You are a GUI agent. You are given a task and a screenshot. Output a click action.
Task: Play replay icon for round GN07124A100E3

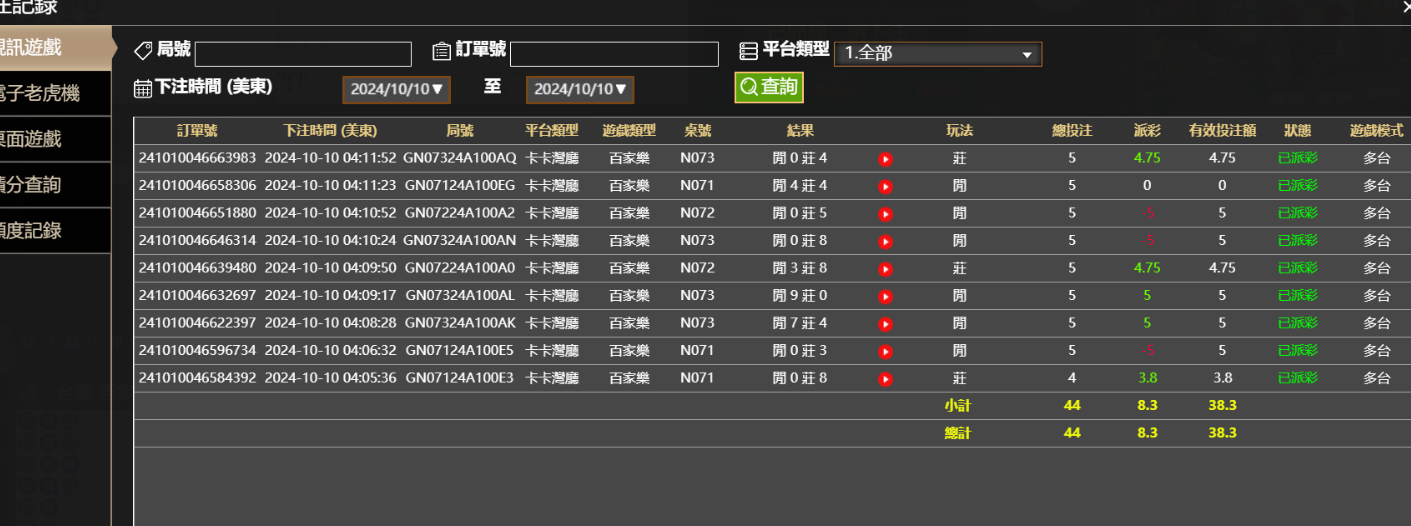pos(885,379)
